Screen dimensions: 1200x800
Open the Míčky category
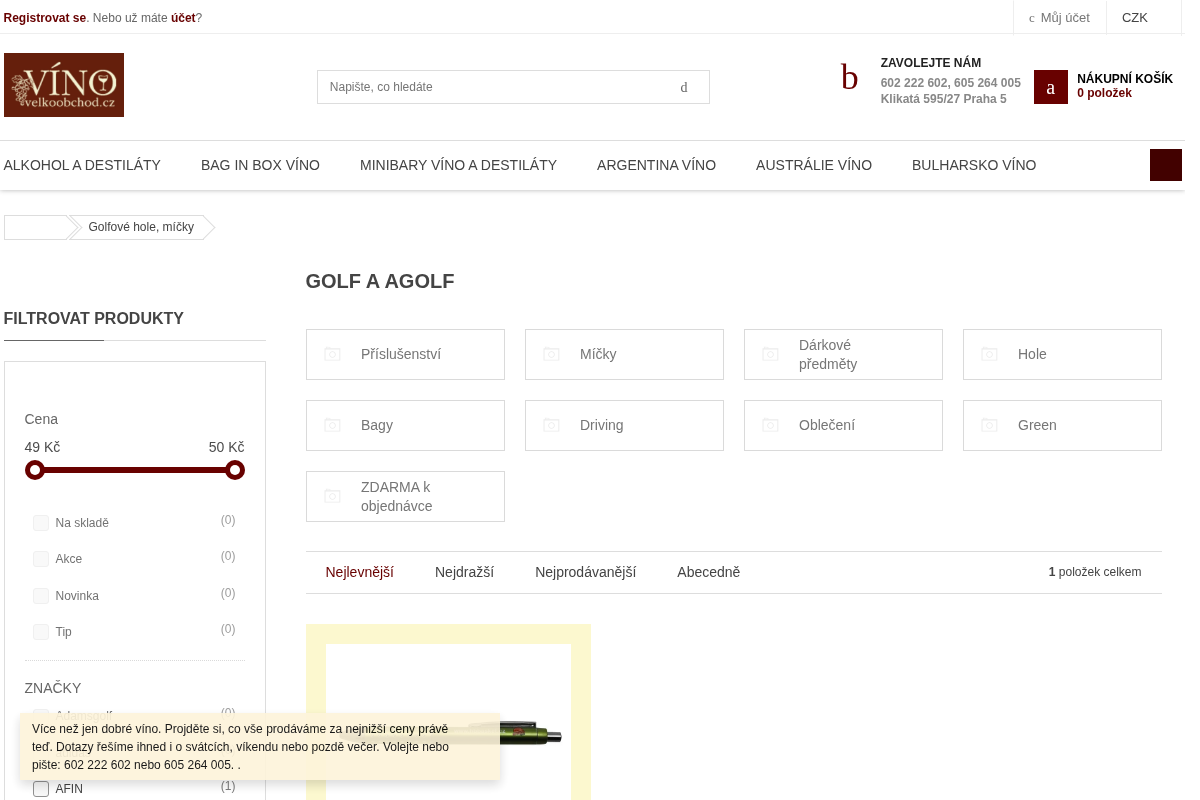624,354
